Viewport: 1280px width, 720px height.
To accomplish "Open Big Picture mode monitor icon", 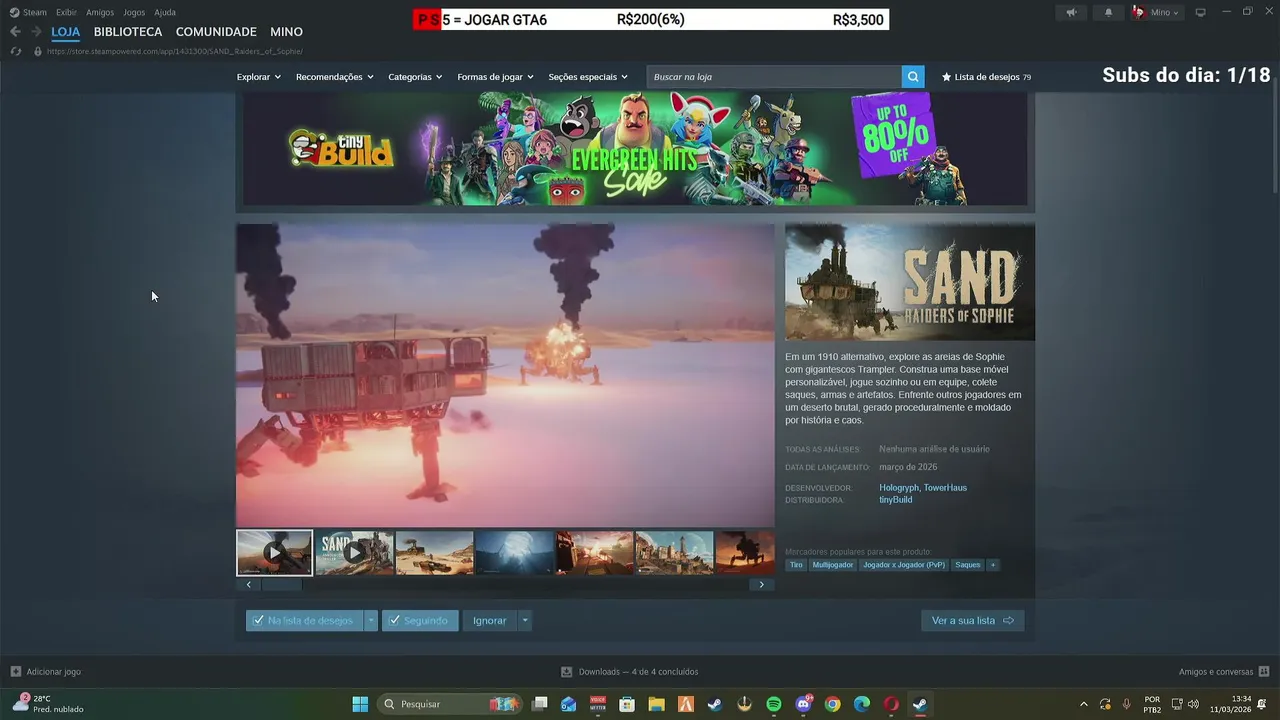I will click(x=1201, y=12).
